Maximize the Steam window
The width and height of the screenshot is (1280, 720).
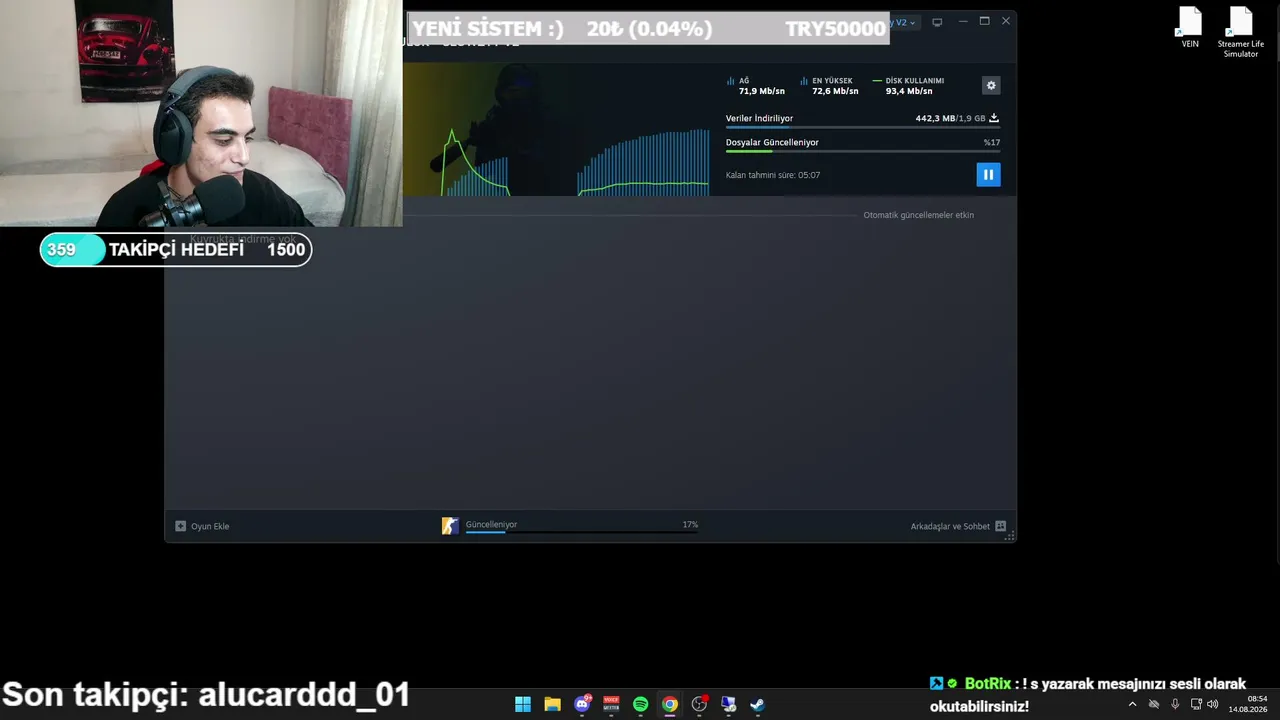click(x=984, y=21)
